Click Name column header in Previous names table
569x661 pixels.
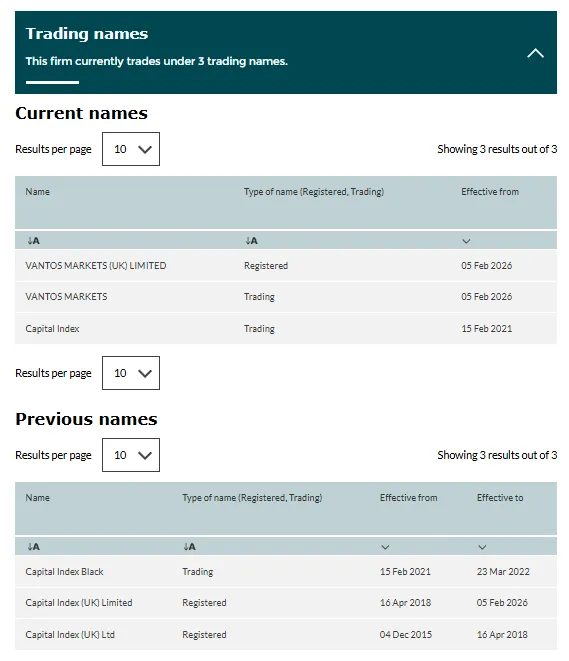[x=38, y=498]
